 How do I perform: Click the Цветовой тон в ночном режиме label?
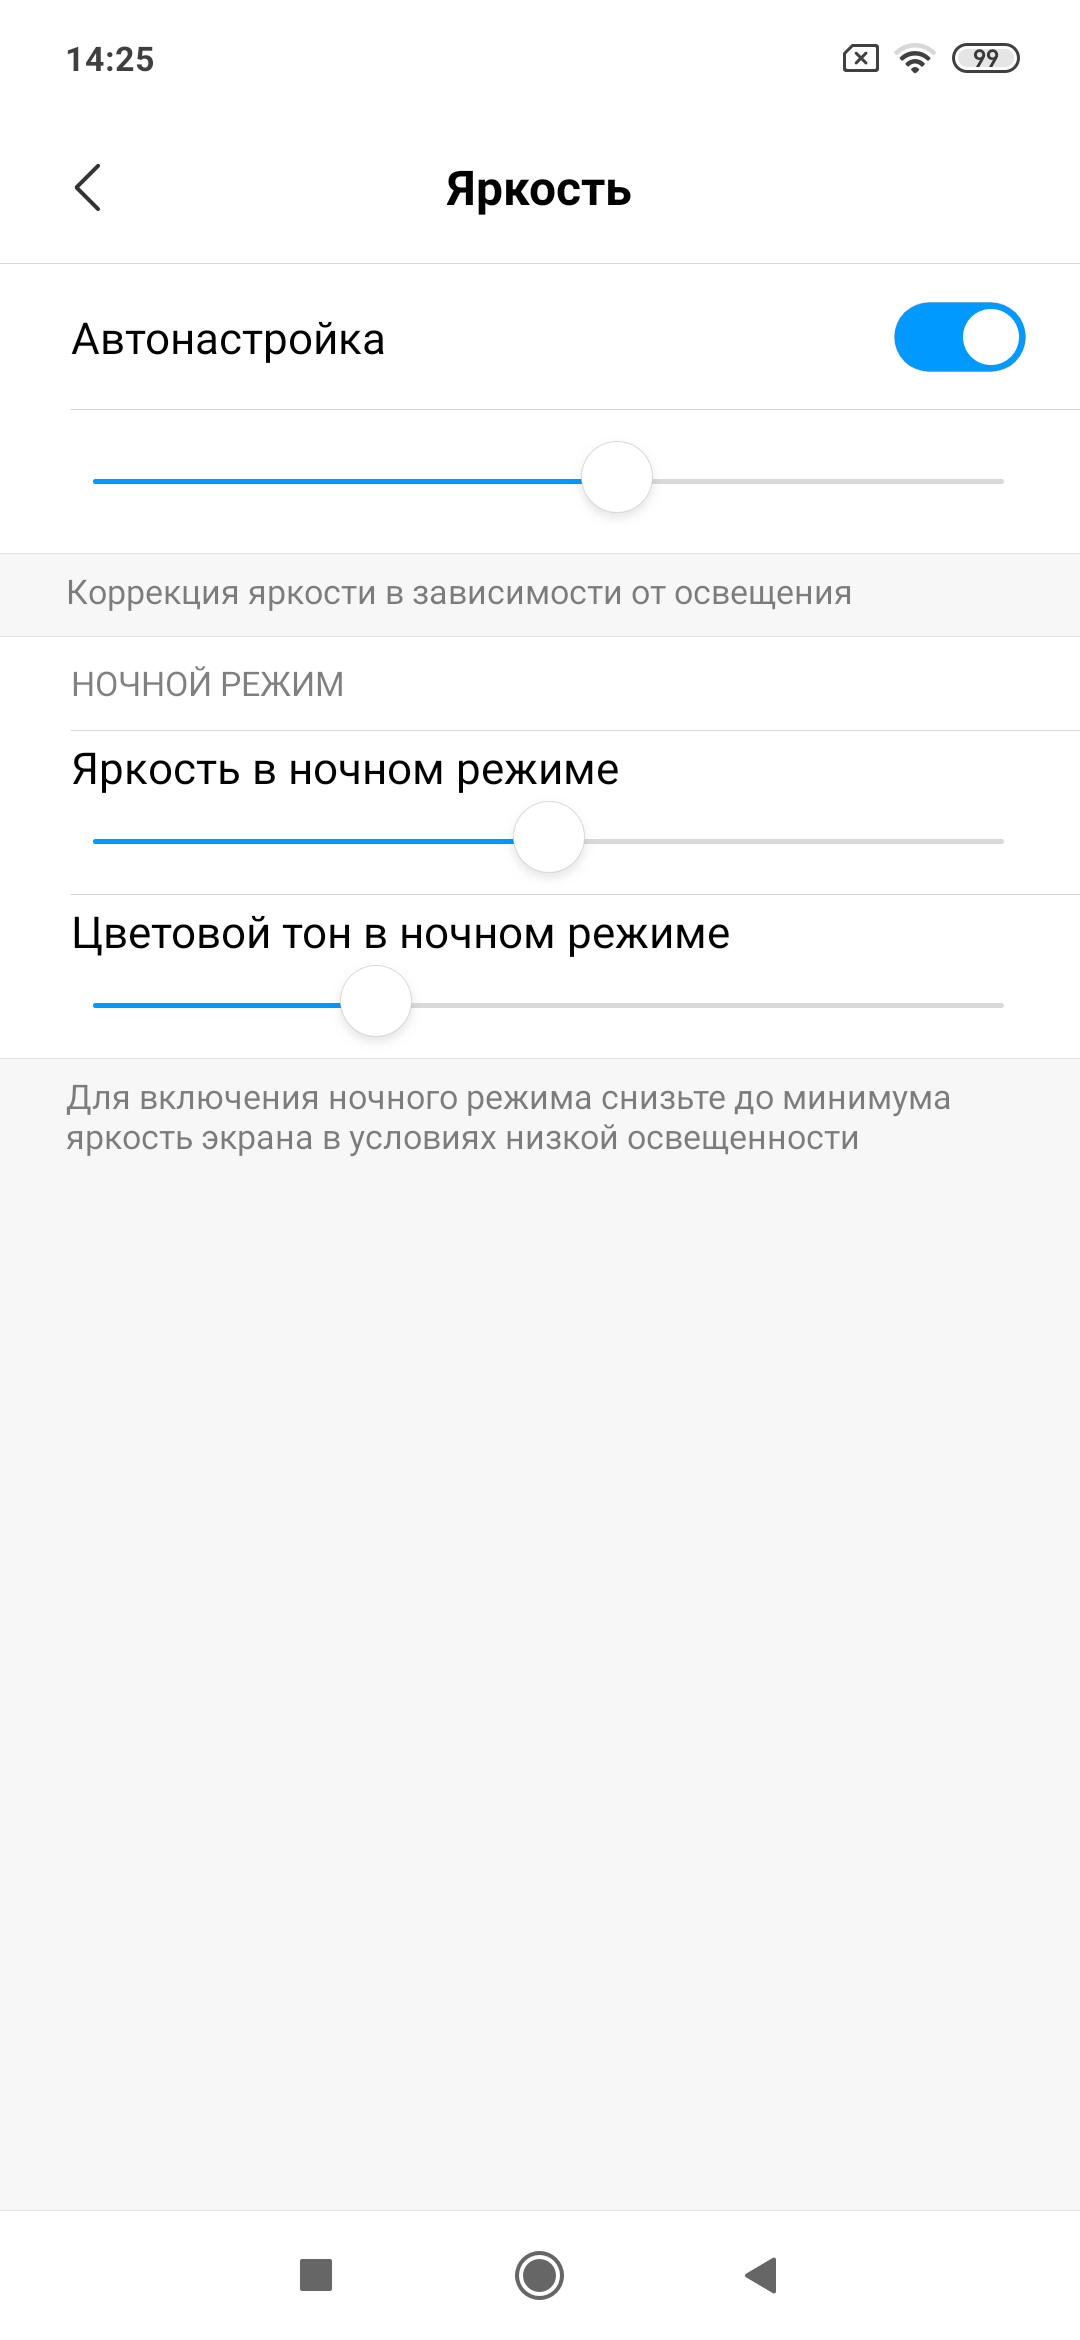coord(401,934)
